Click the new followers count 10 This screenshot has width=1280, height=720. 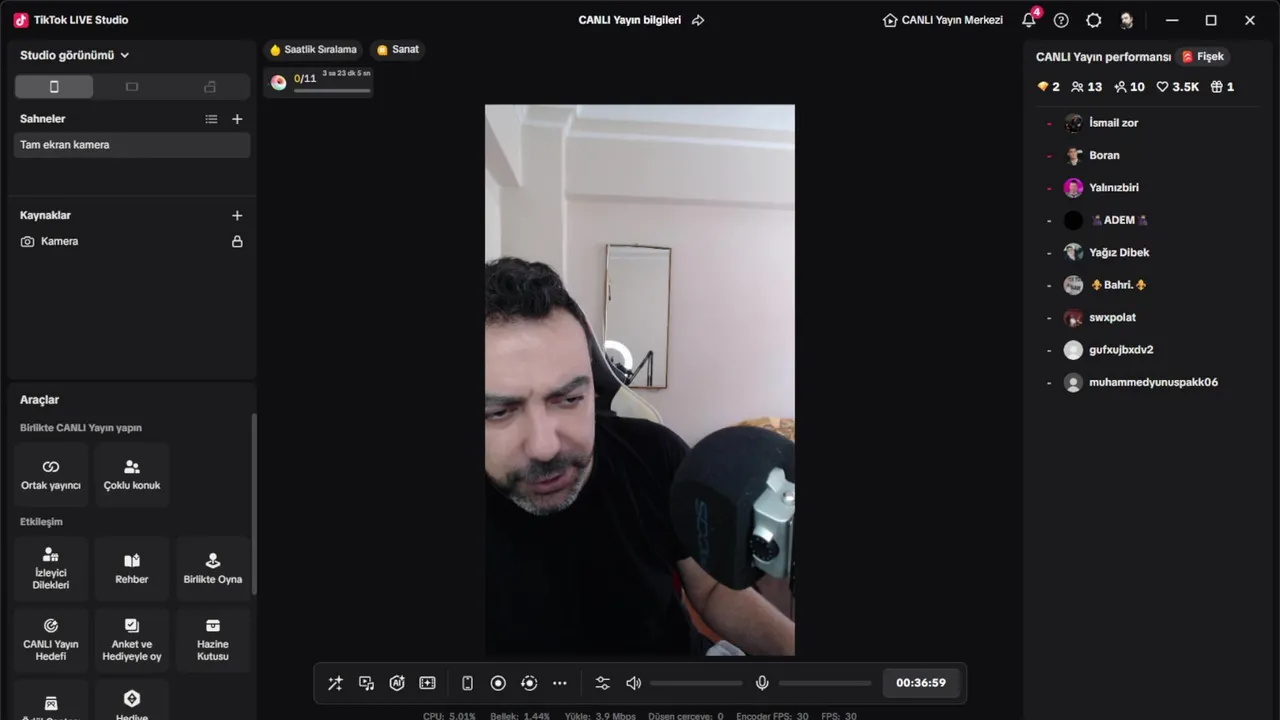click(x=1129, y=87)
